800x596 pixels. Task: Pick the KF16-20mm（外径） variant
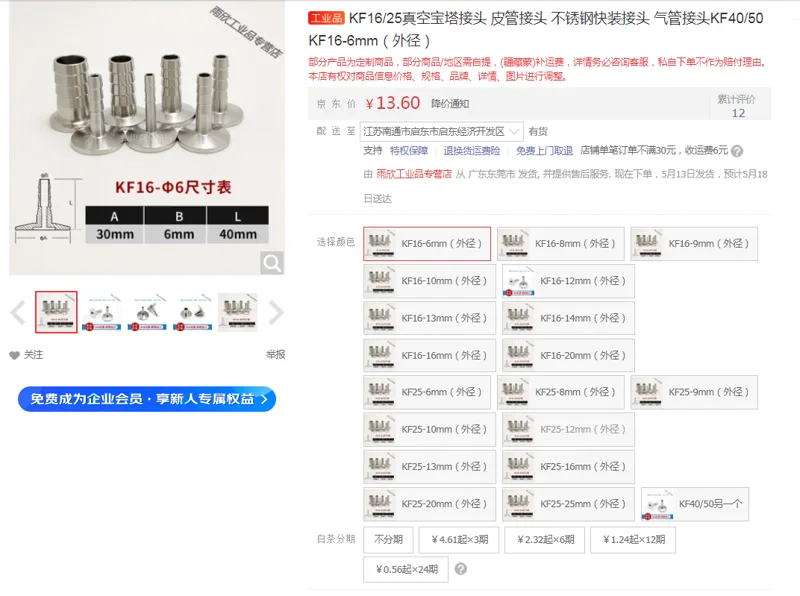click(568, 355)
